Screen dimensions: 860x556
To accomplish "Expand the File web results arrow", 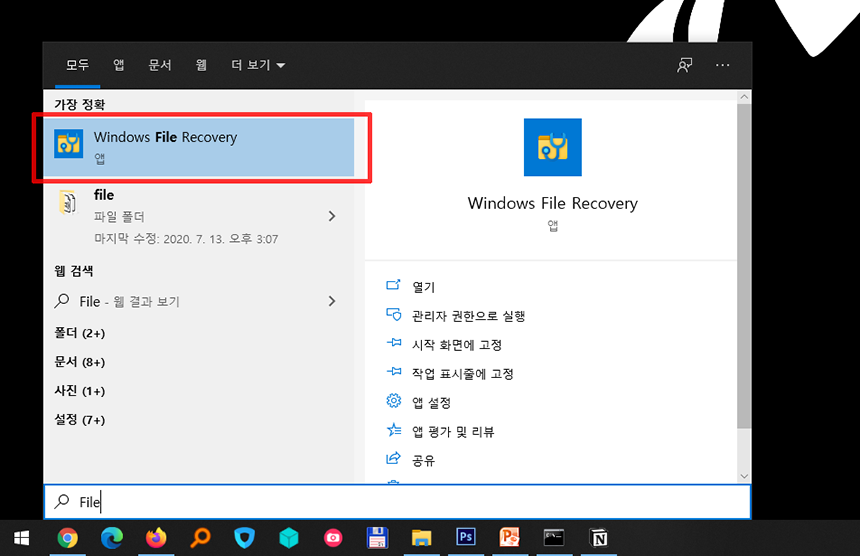I will 332,301.
